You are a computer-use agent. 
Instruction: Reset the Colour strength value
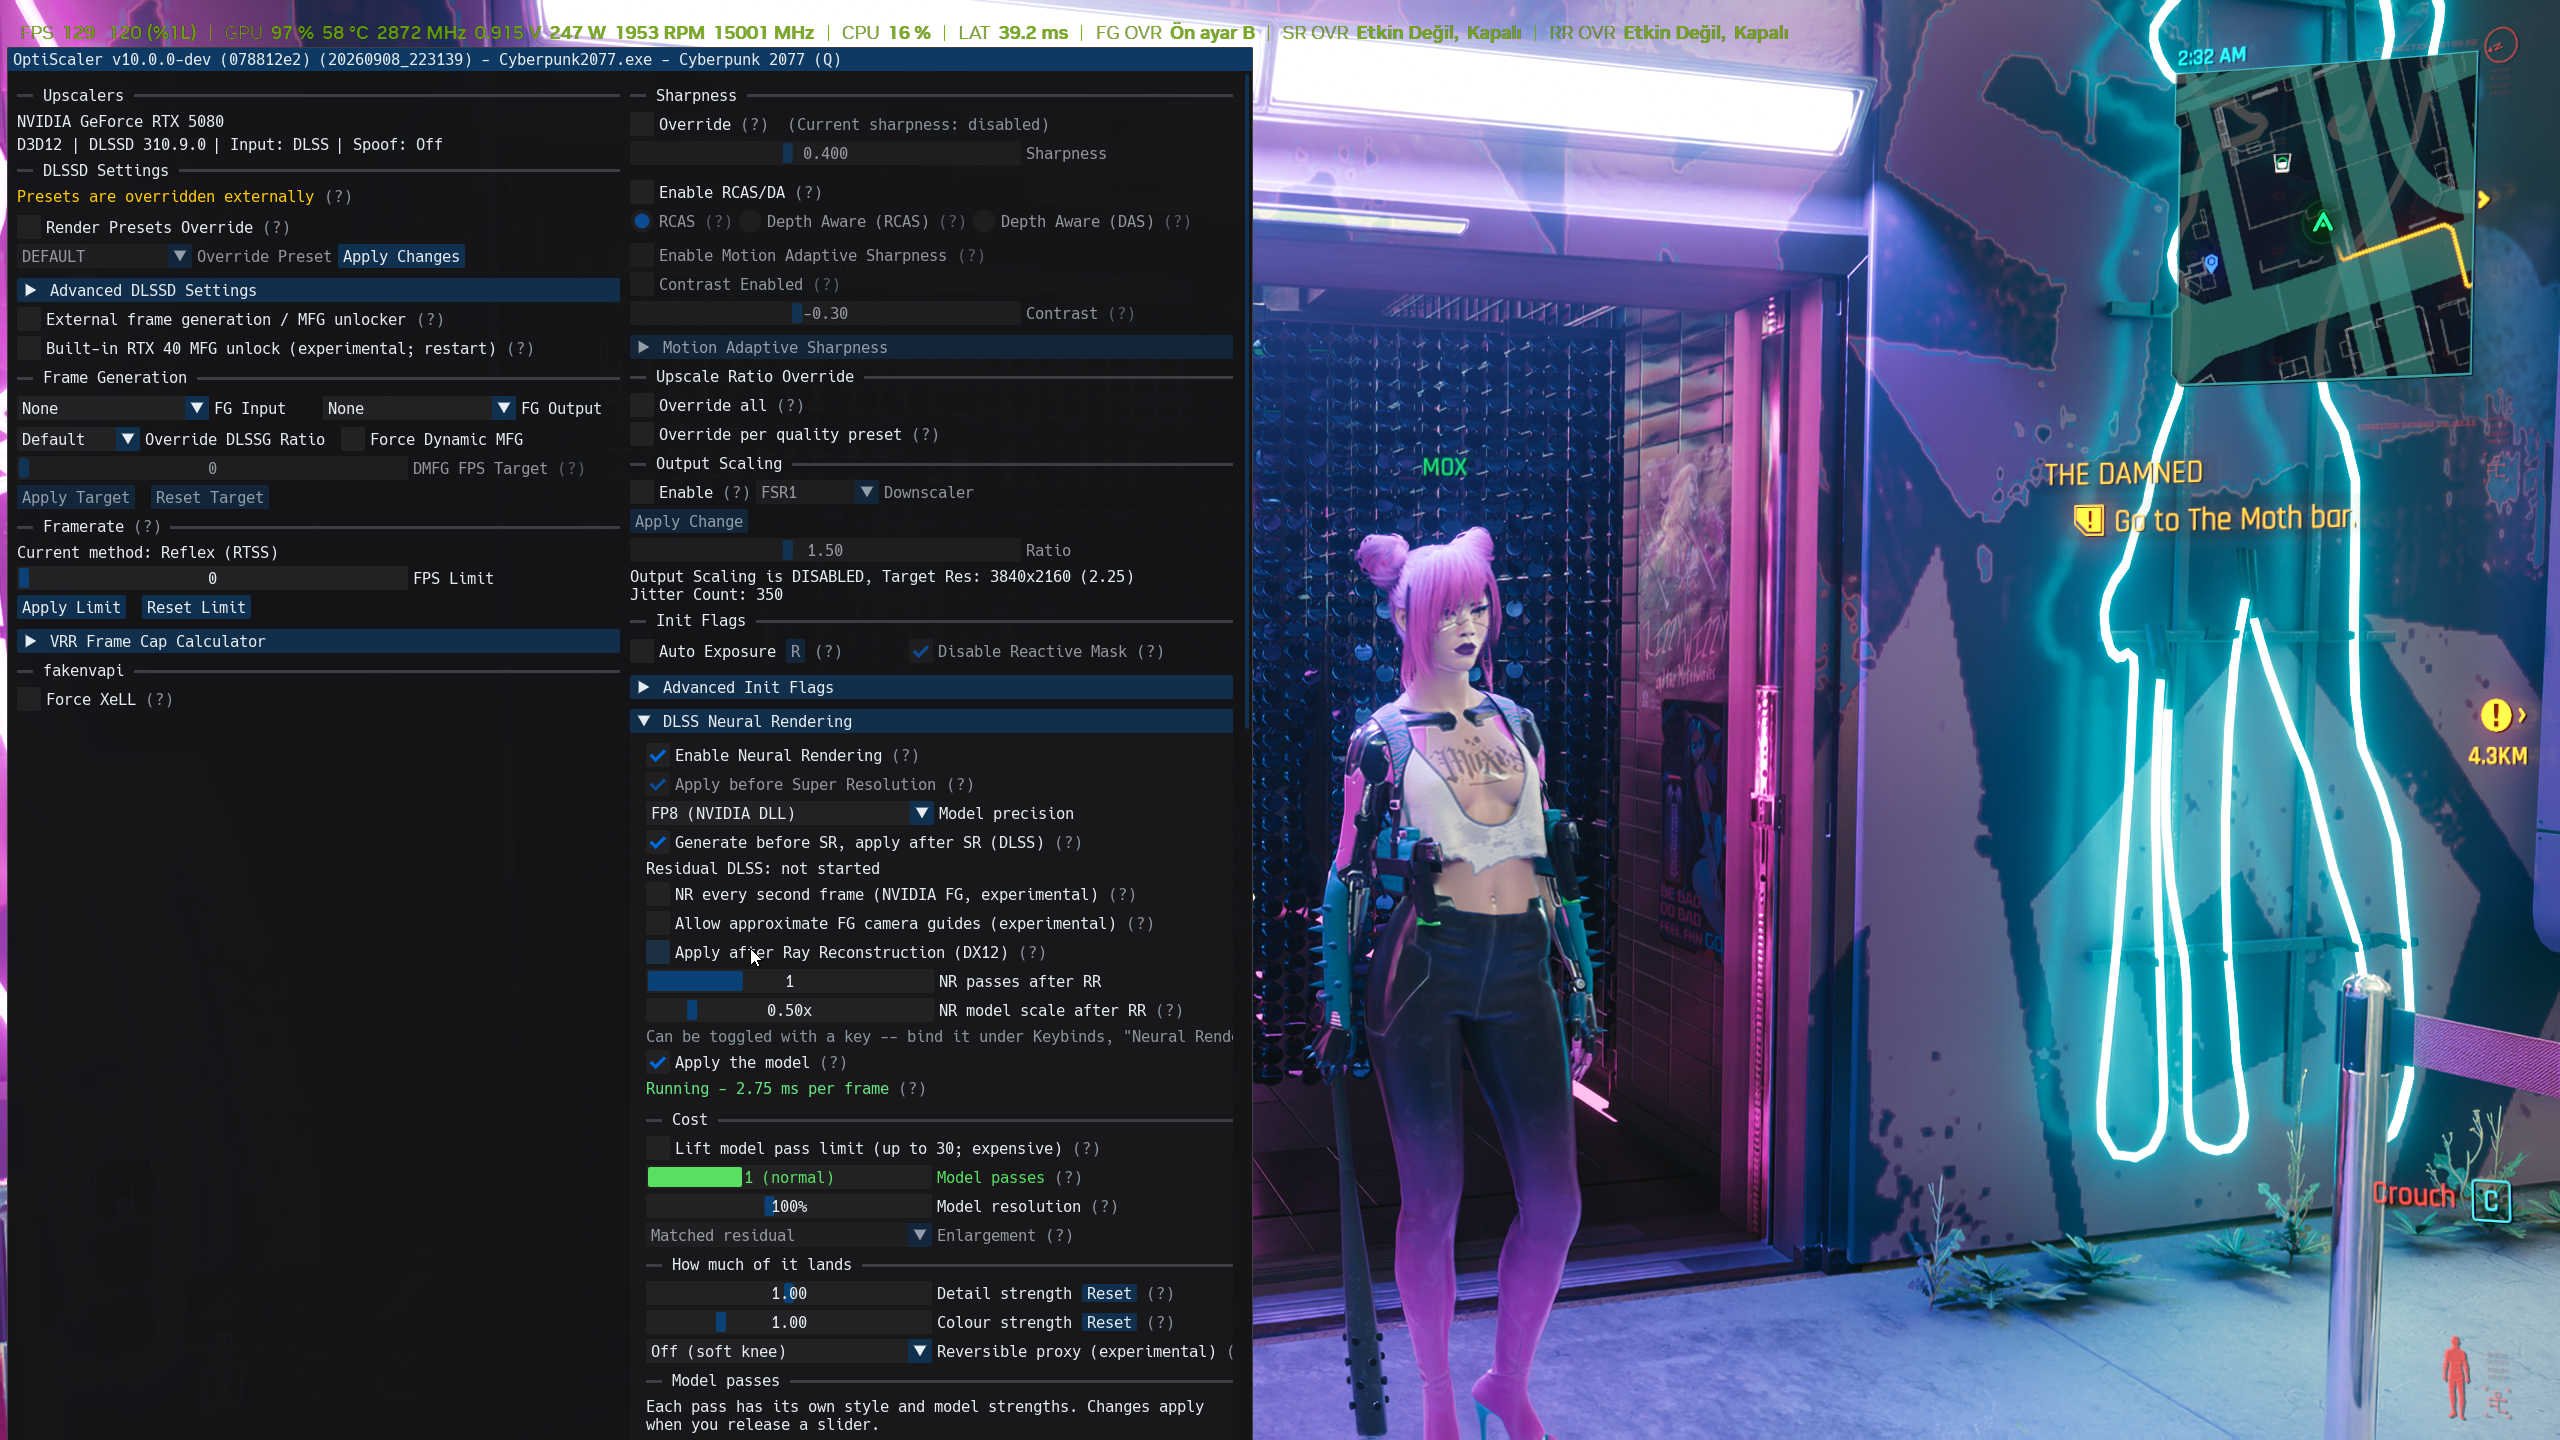1109,1322
